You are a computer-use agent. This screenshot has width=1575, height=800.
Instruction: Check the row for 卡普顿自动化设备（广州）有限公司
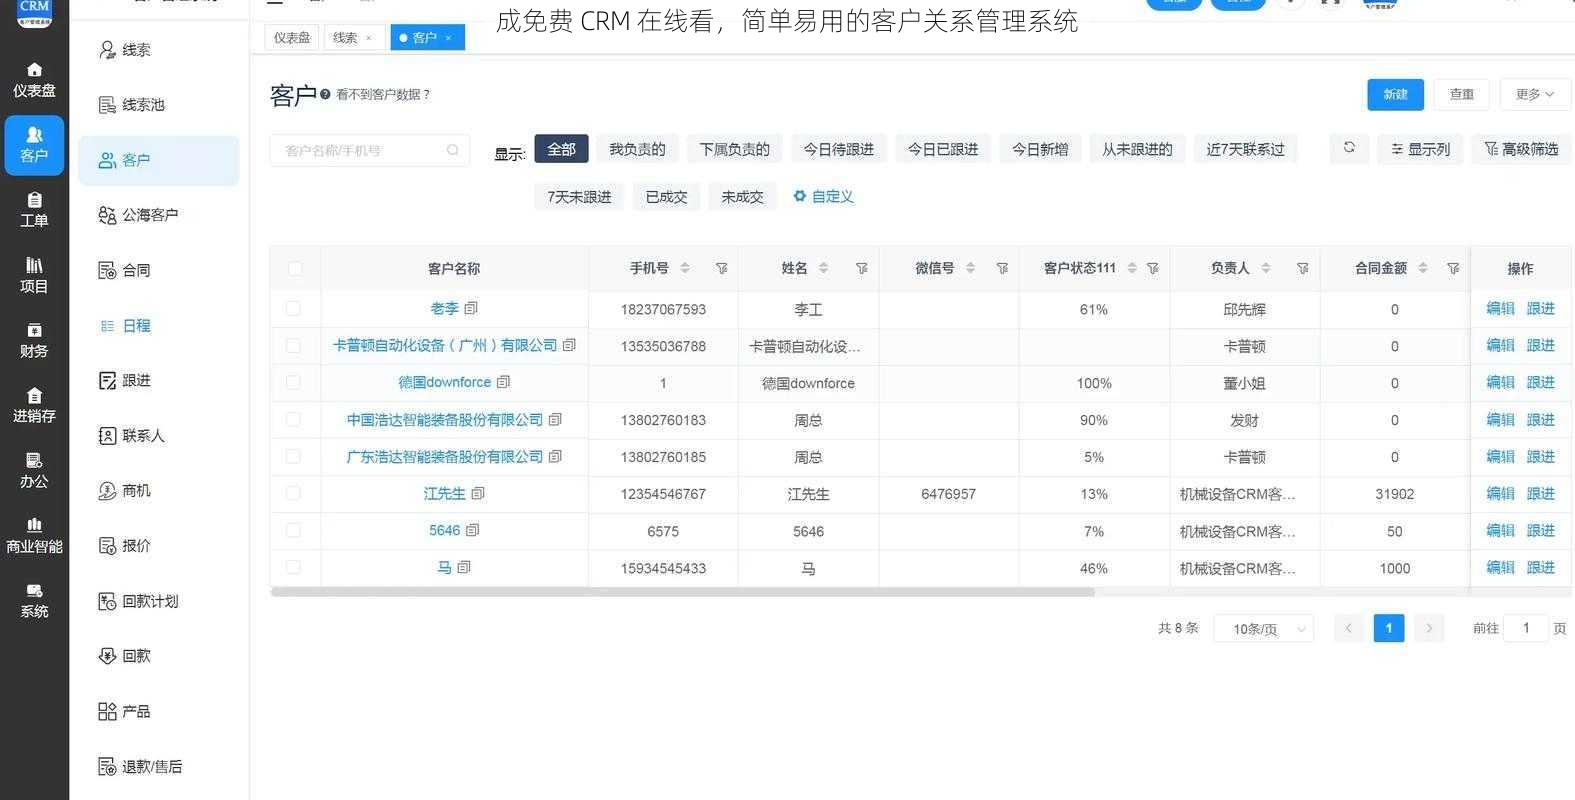coord(293,345)
